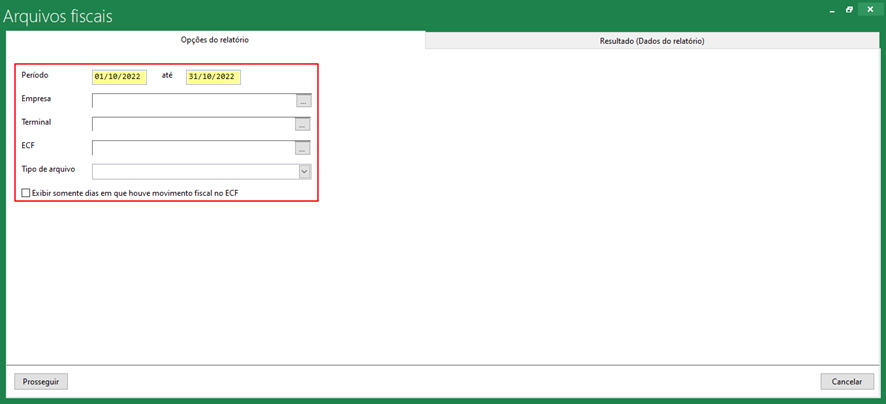Close the Arquivos fiscais window
The width and height of the screenshot is (886, 404).
pyautogui.click(x=869, y=9)
